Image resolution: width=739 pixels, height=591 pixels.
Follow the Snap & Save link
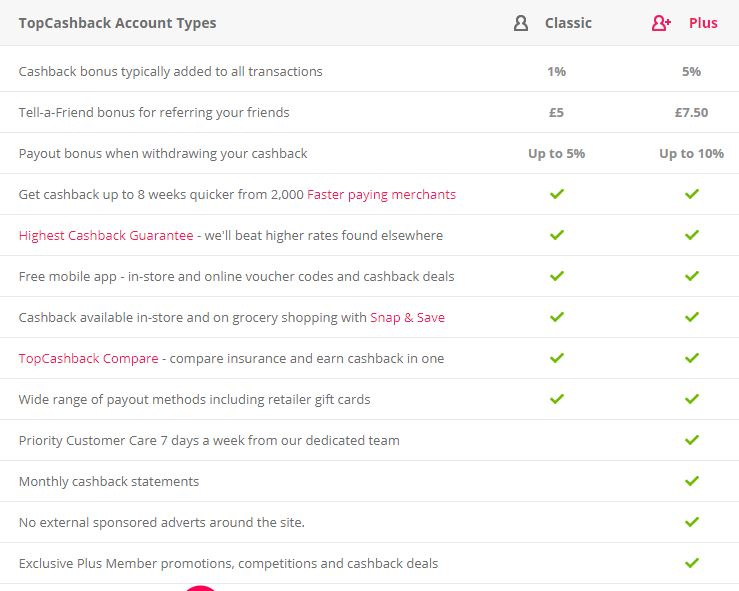click(x=407, y=318)
